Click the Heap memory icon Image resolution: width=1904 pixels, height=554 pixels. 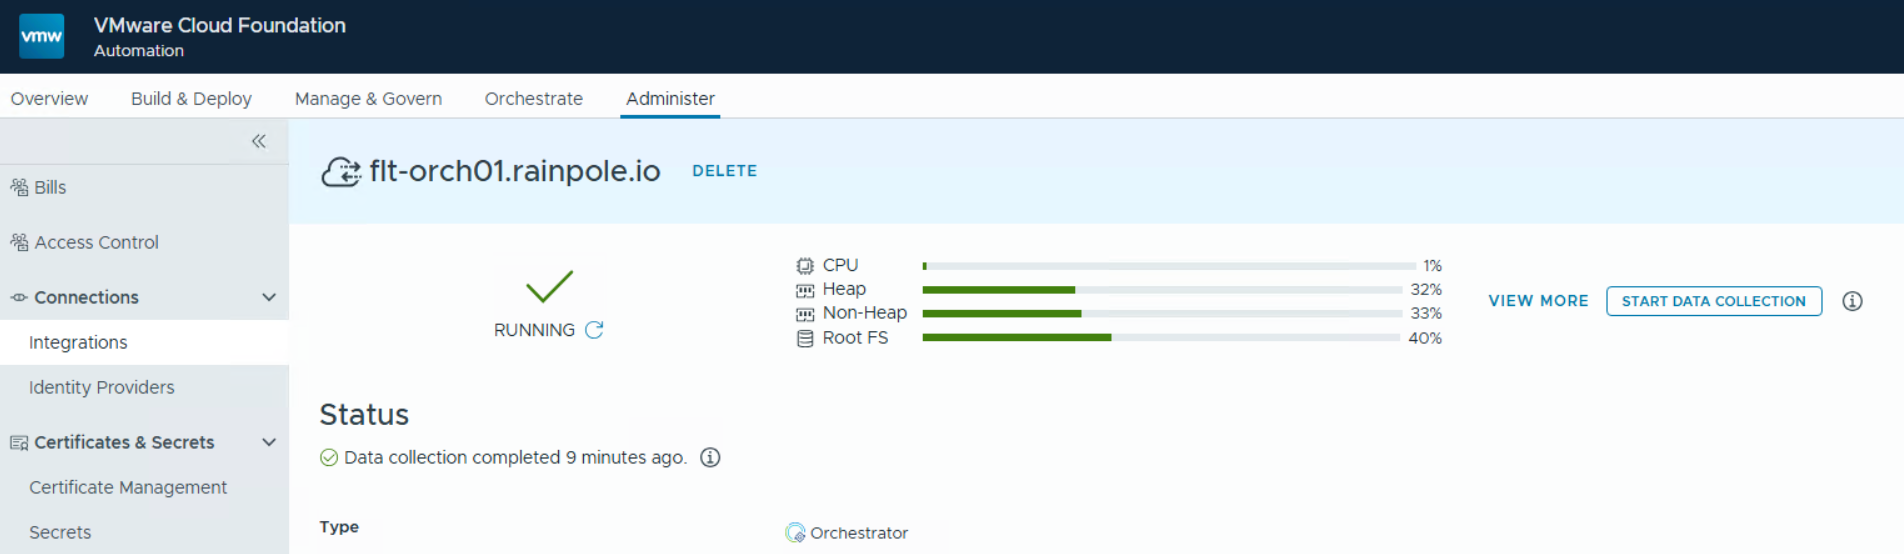[805, 290]
